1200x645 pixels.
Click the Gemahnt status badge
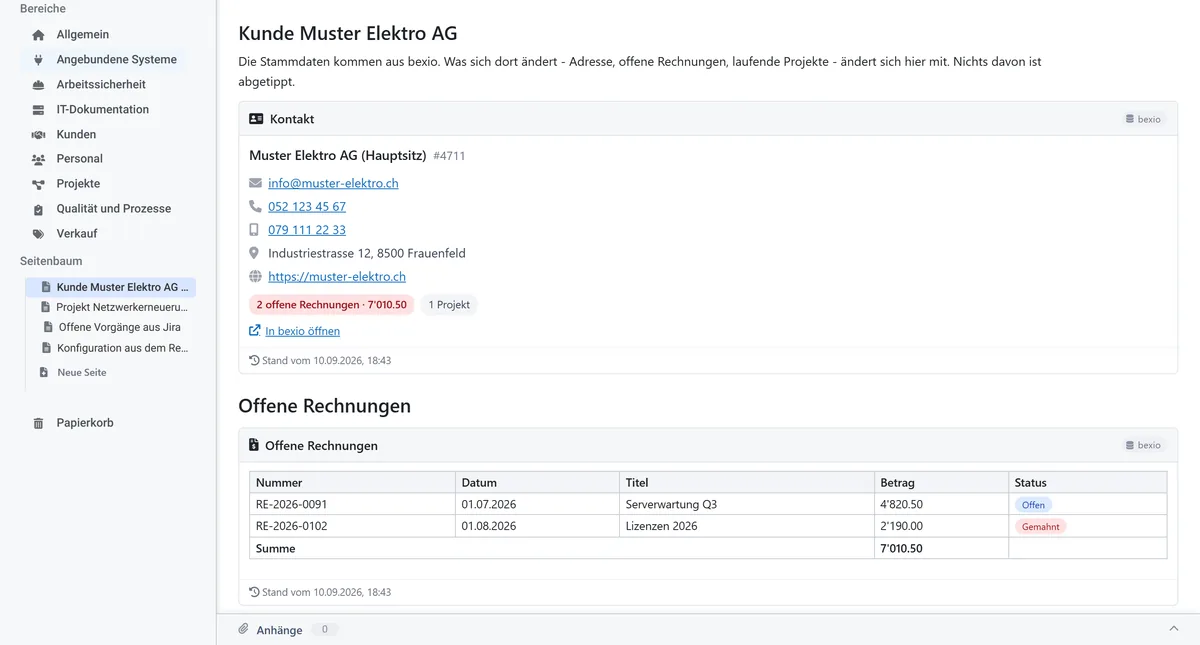[1040, 526]
